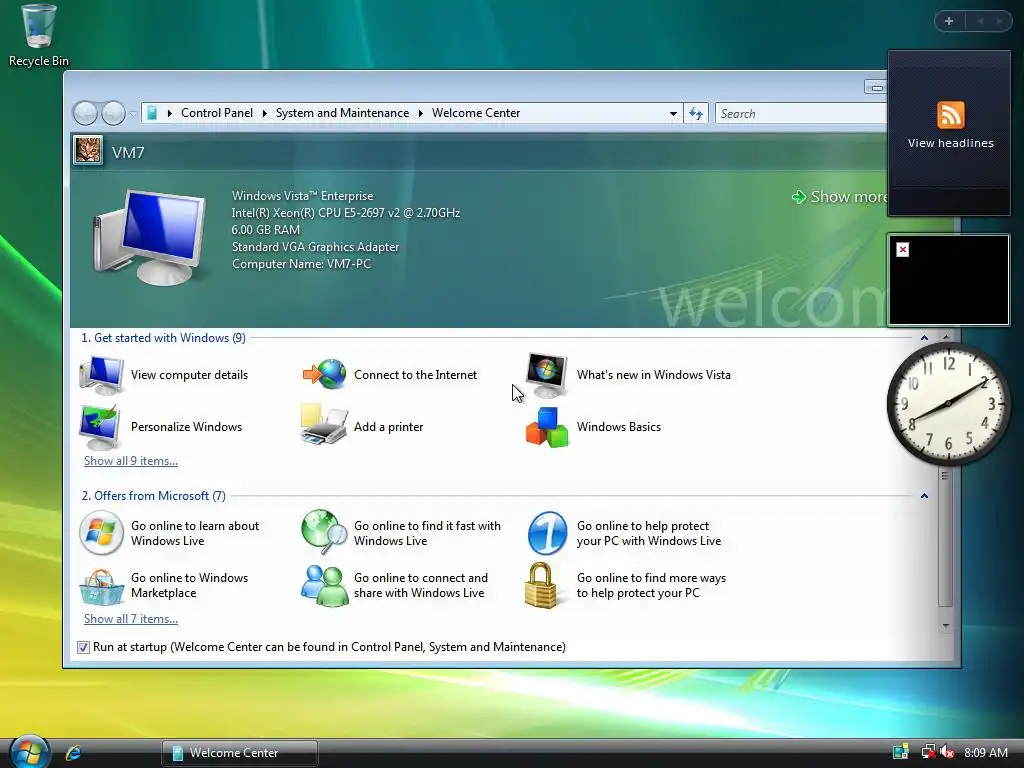Click the Forward navigation button
Screen dimensions: 1024x768
tap(113, 113)
